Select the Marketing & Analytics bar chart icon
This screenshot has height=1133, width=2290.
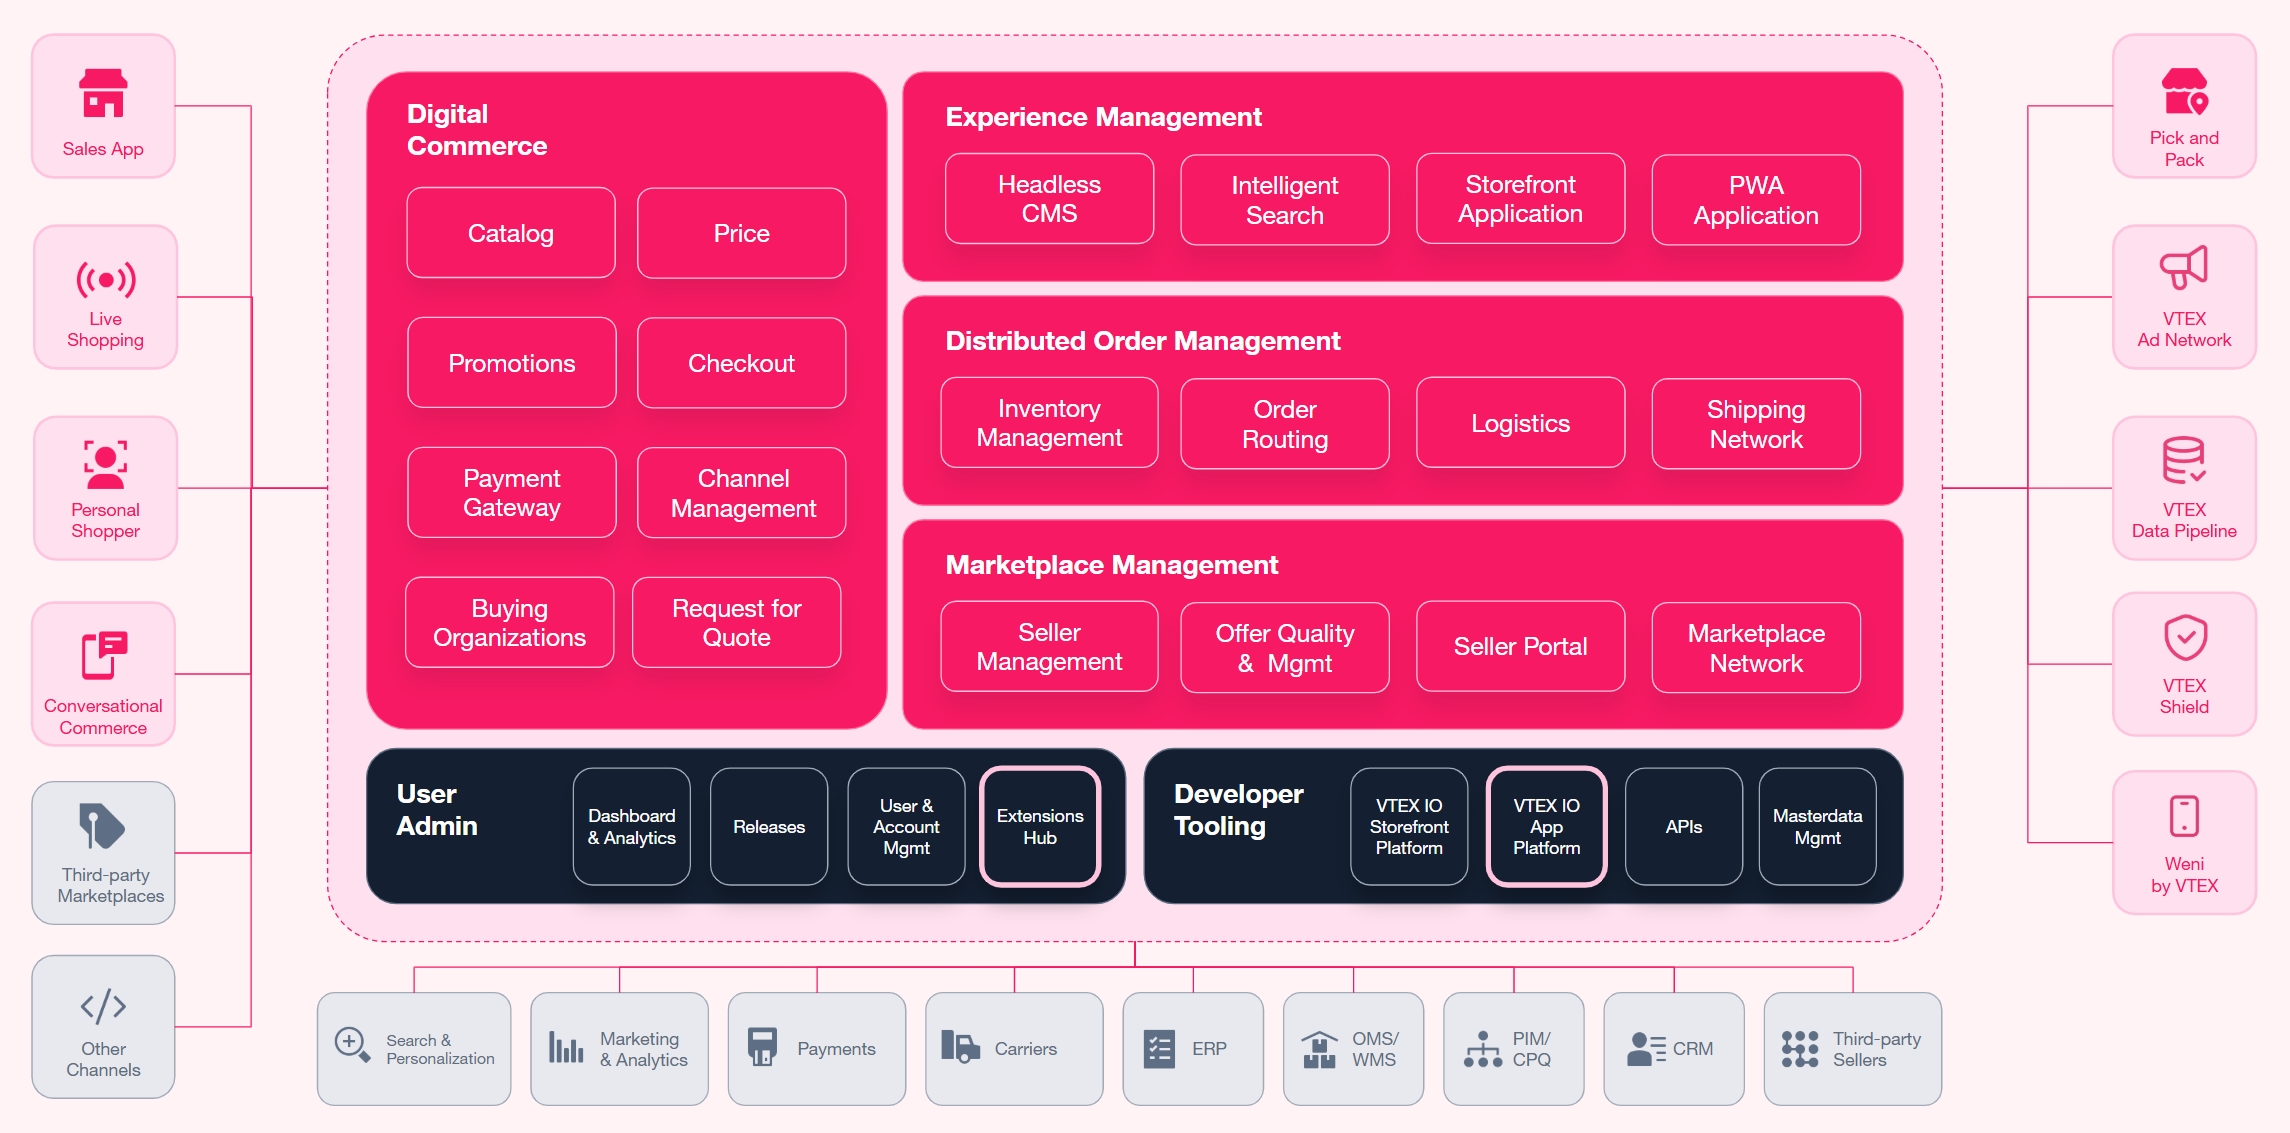566,1047
